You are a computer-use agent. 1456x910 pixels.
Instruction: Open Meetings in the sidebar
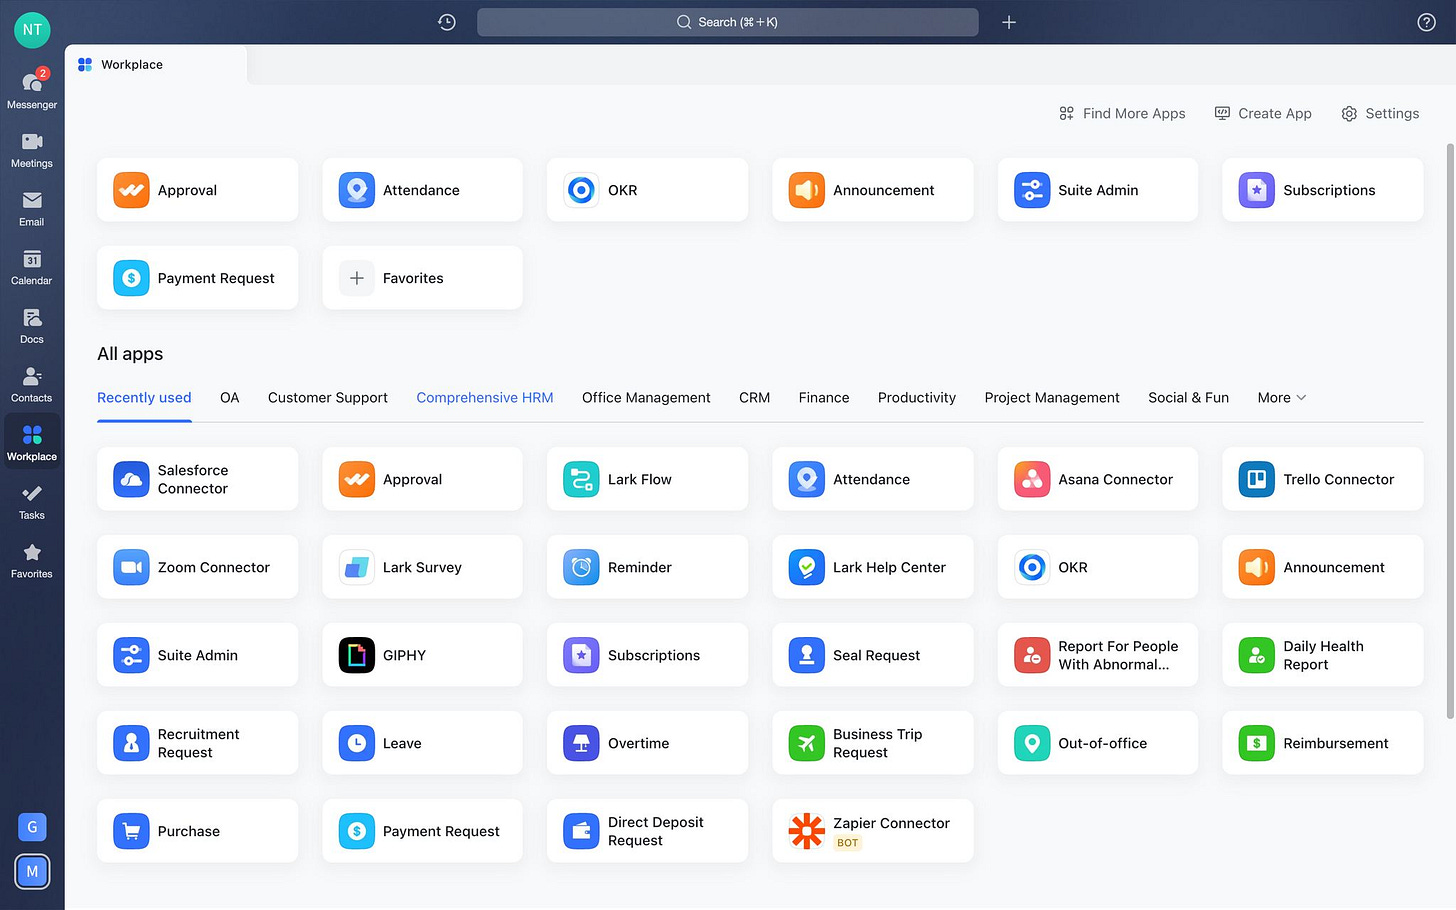[32, 150]
